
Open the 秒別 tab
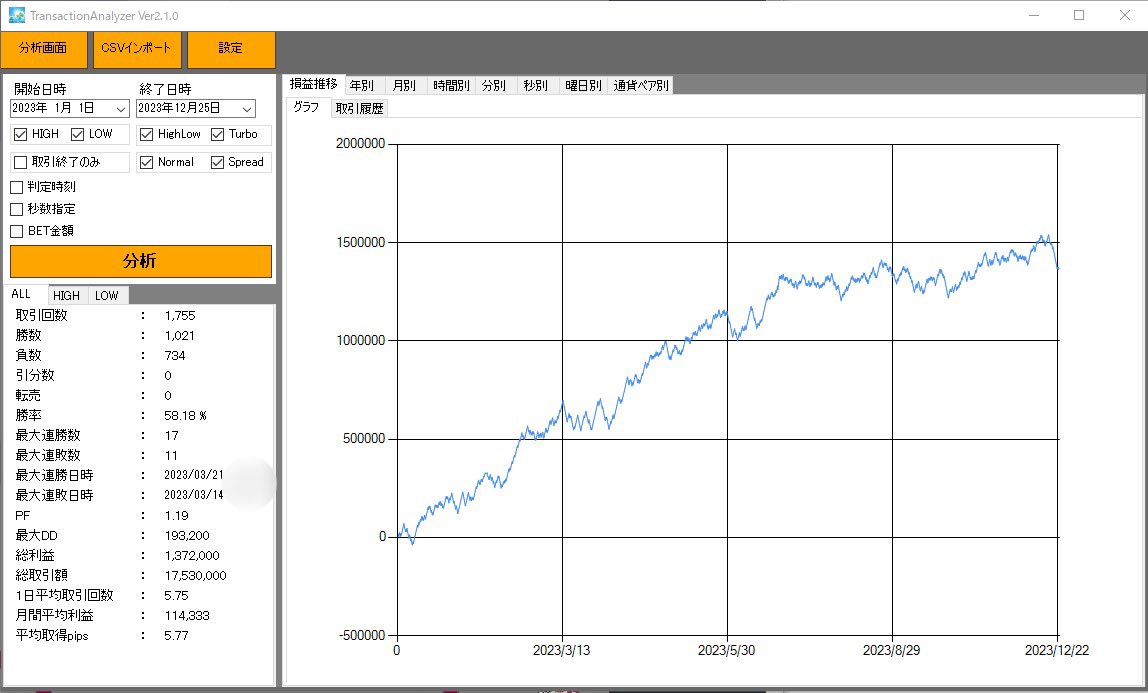pos(536,86)
